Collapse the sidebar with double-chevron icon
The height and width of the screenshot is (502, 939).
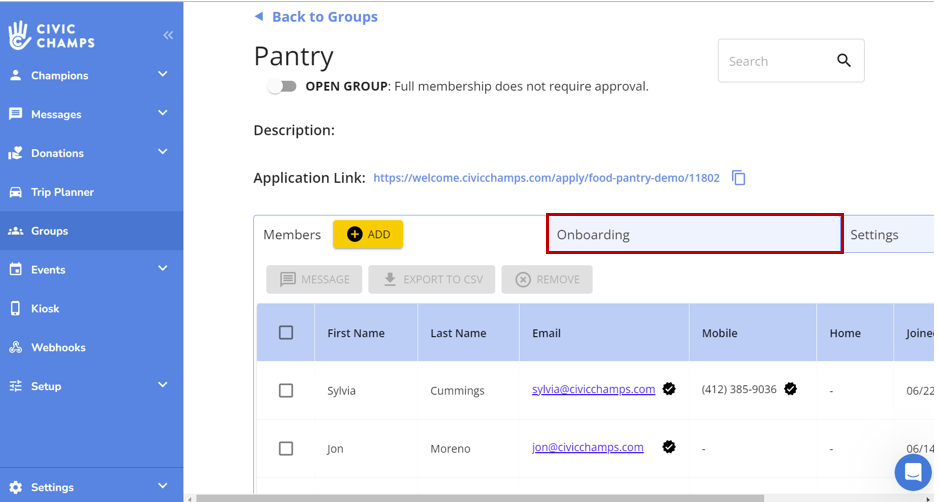point(168,35)
